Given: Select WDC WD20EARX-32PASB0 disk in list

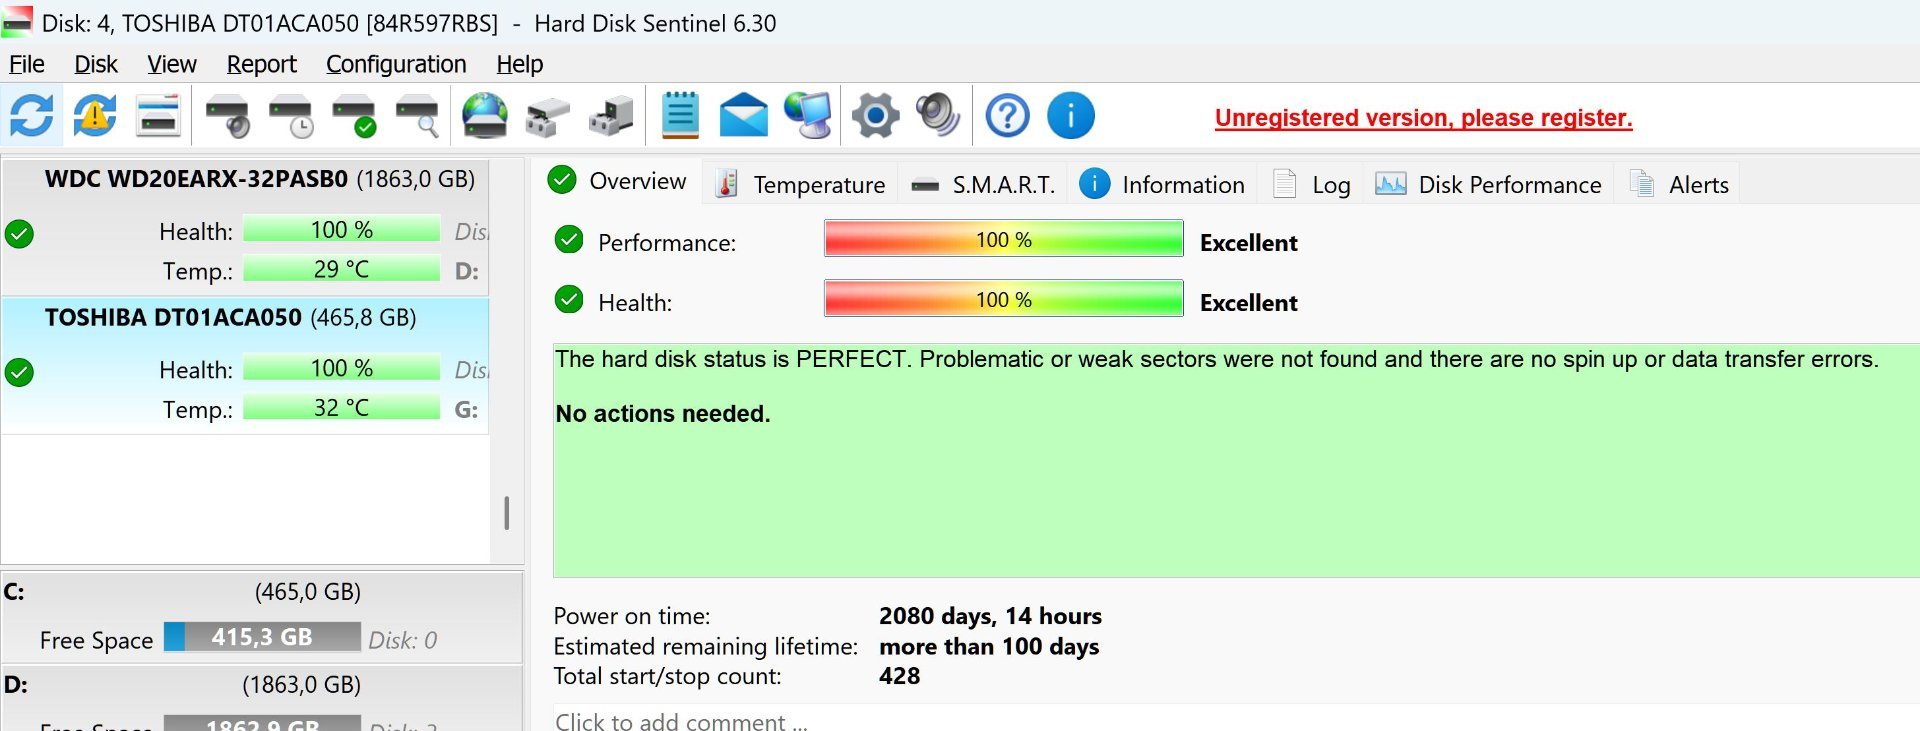Looking at the screenshot, I should (245, 226).
